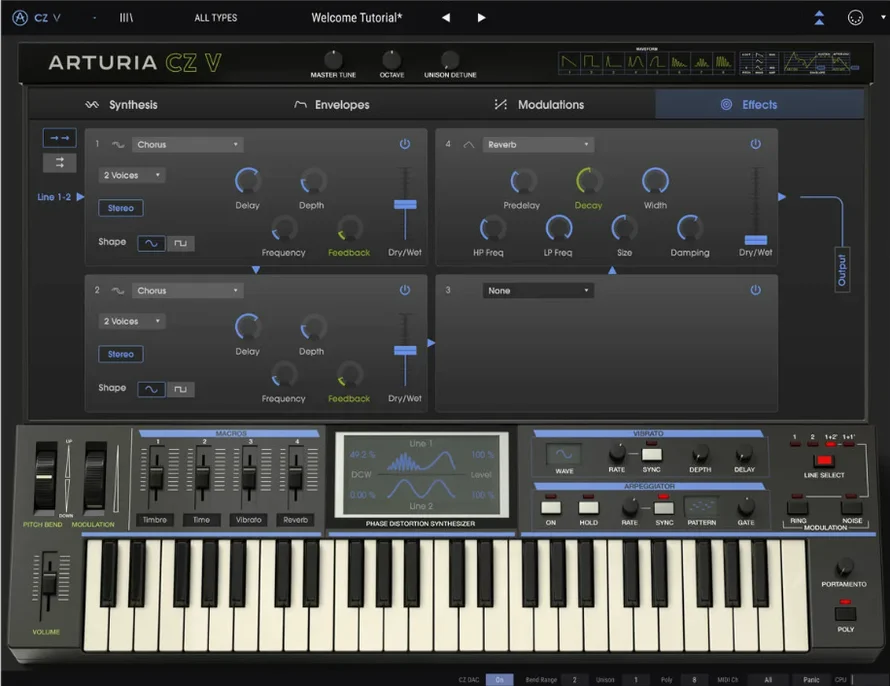Click the Reverb HP Freq knob
The width and height of the screenshot is (890, 686).
pyautogui.click(x=492, y=229)
